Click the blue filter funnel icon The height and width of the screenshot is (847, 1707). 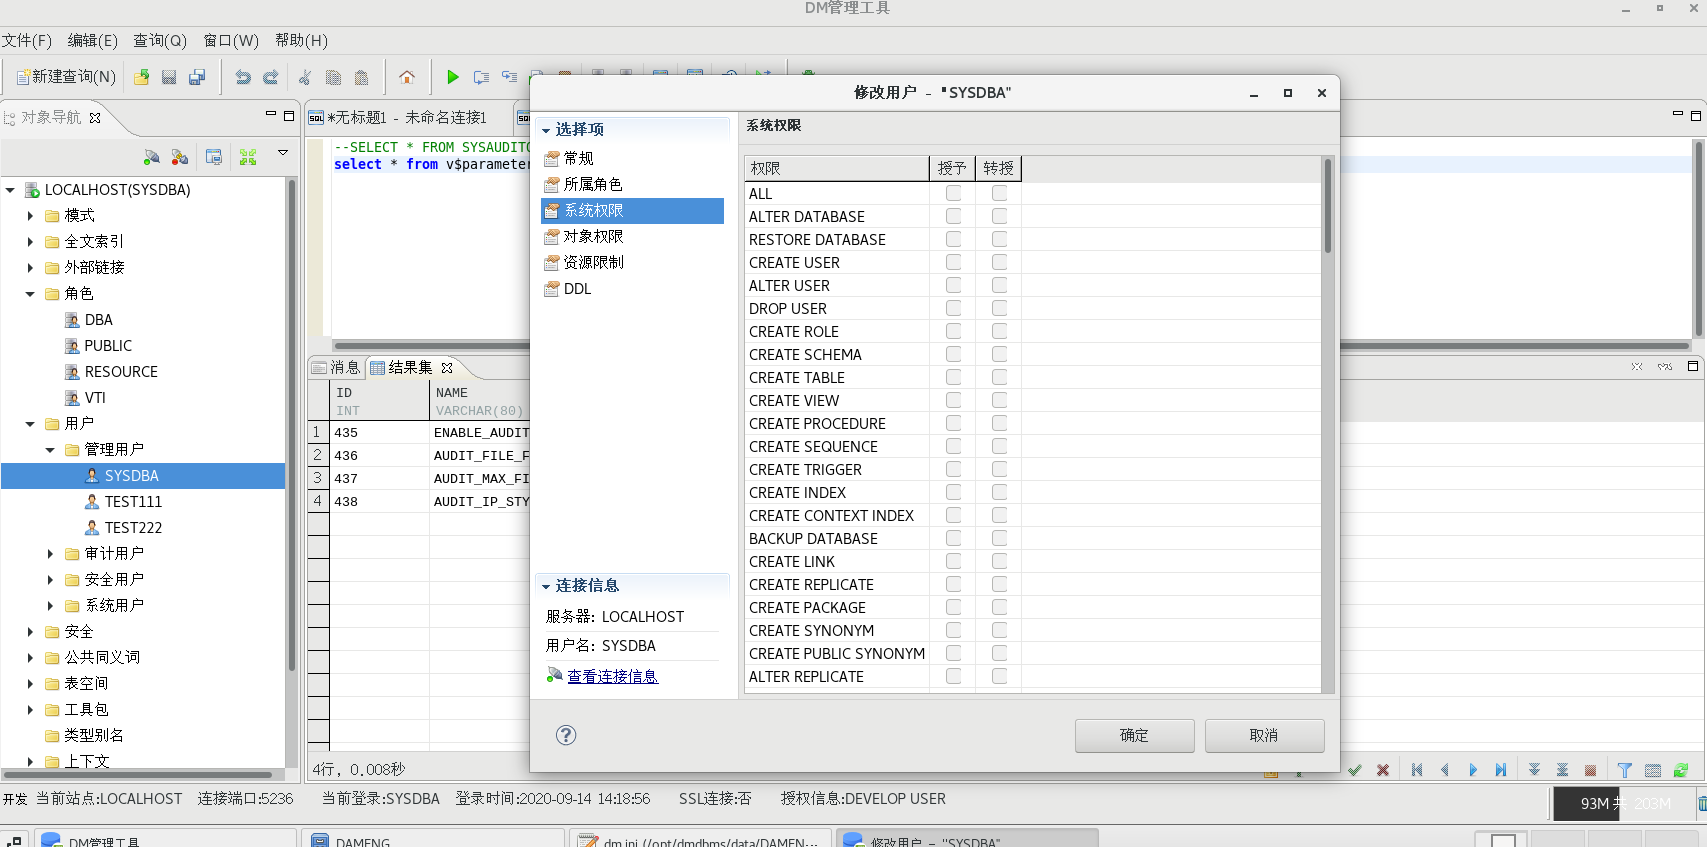click(x=1624, y=770)
